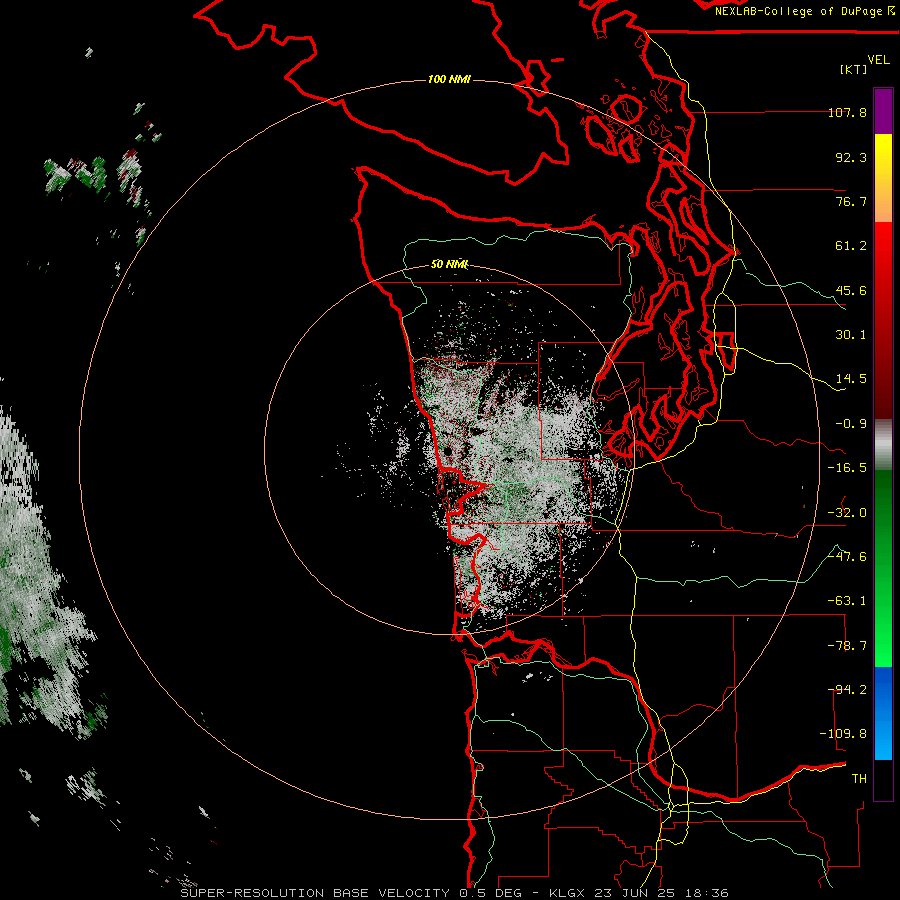Click the -109.8 velocity scale value
Viewport: 900px width, 900px height.
843,734
